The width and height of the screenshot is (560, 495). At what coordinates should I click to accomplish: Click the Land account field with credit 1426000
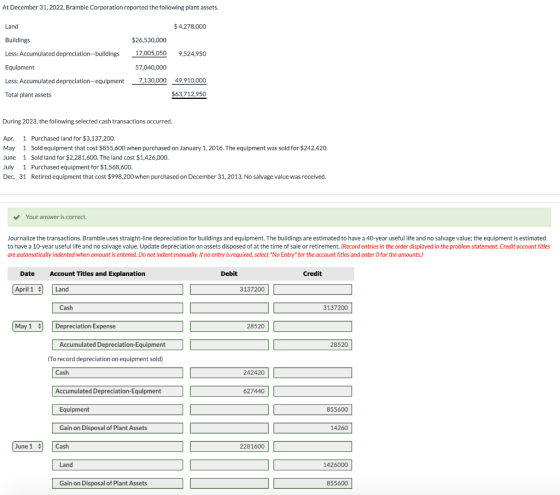pos(118,465)
